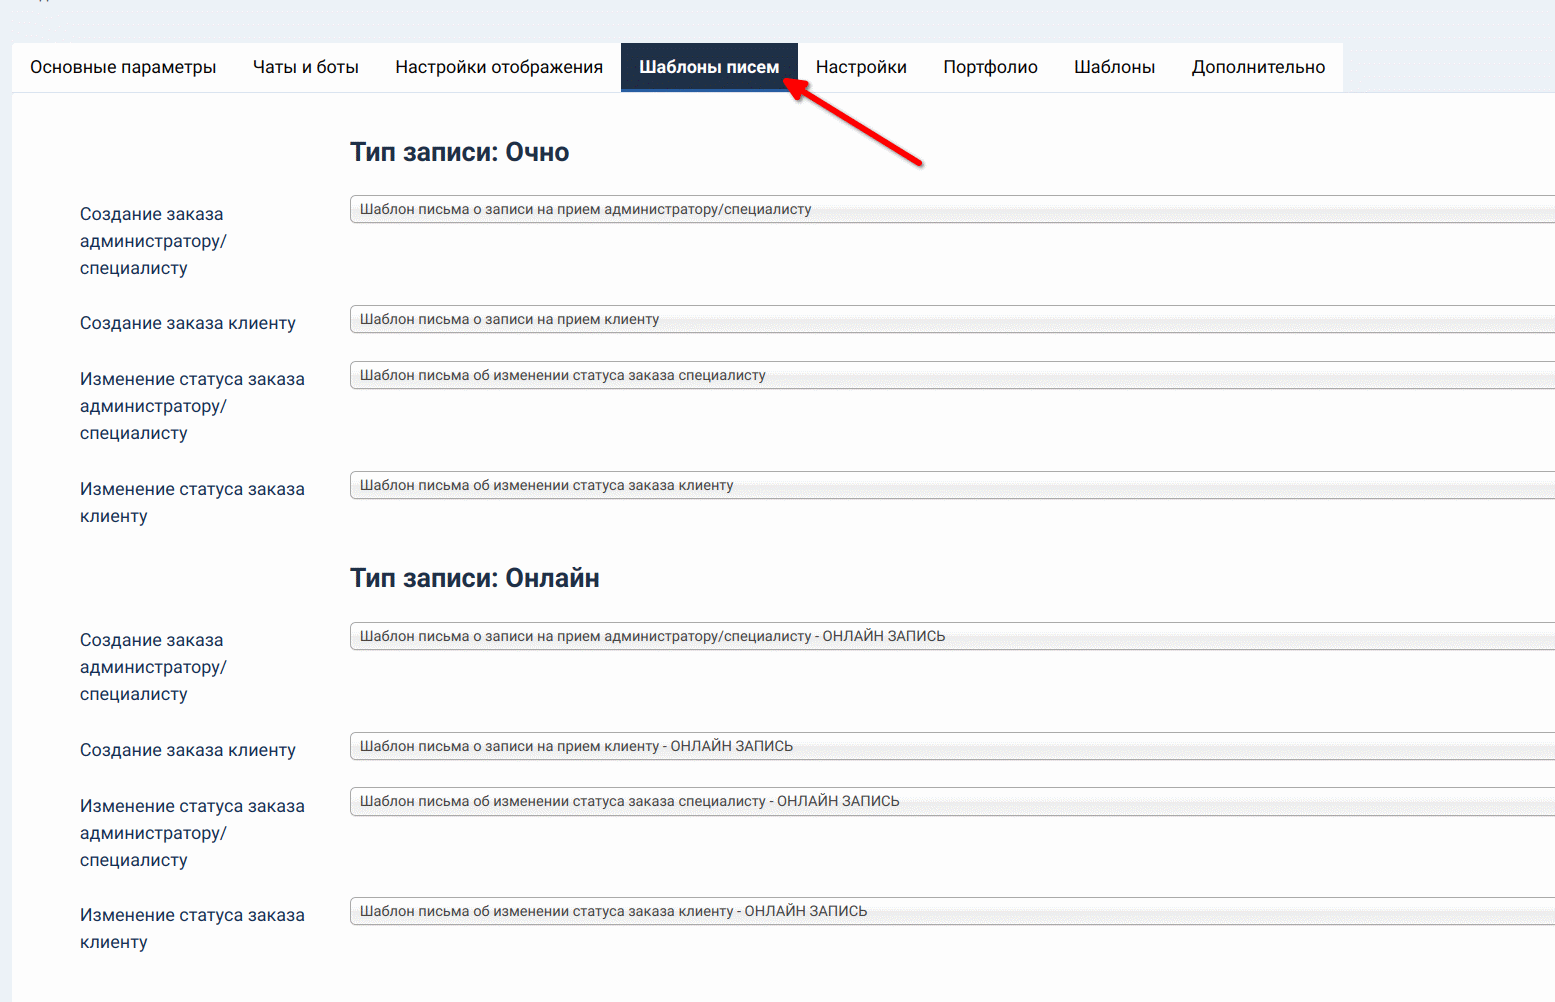Switch to Чаты и боты tab

pos(305,67)
